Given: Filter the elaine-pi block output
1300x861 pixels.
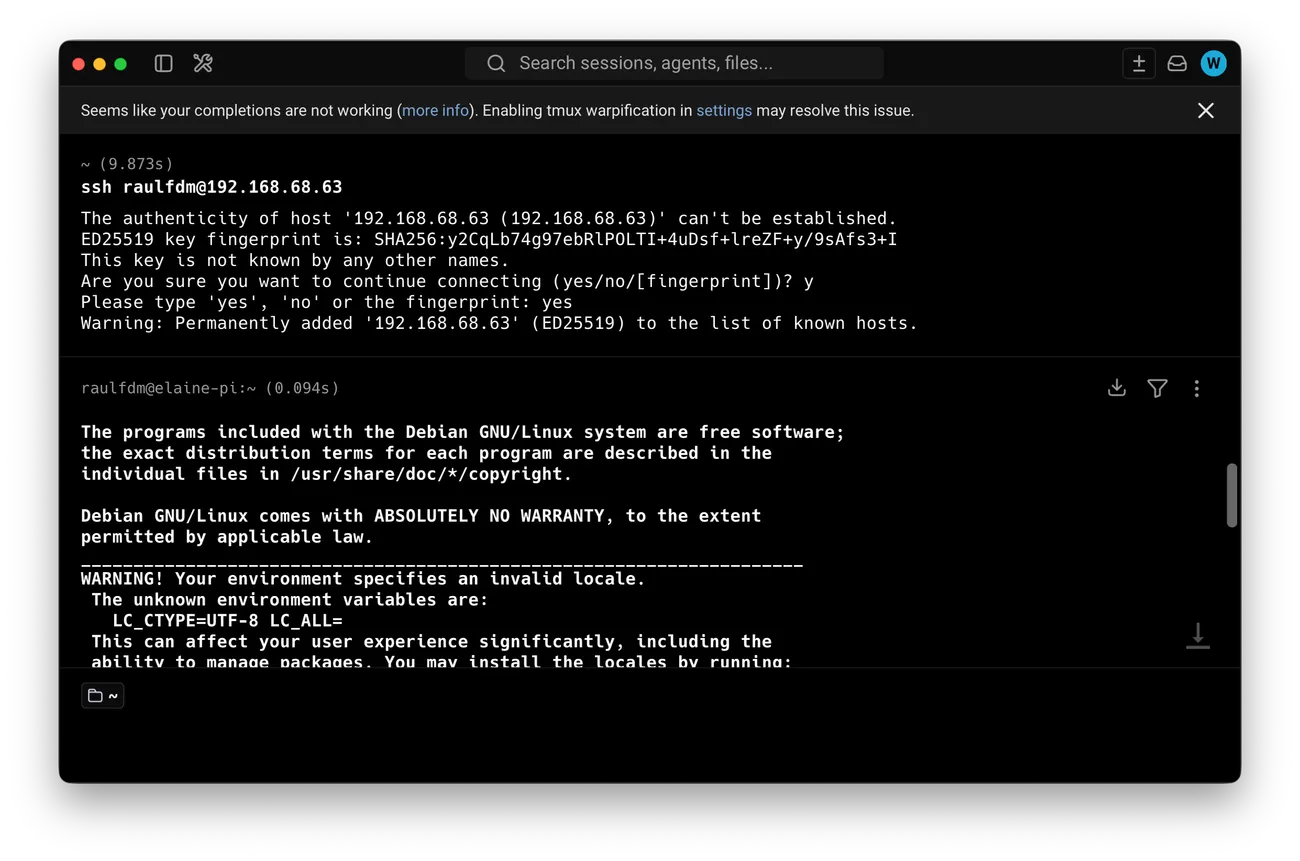Looking at the screenshot, I should pyautogui.click(x=1157, y=388).
